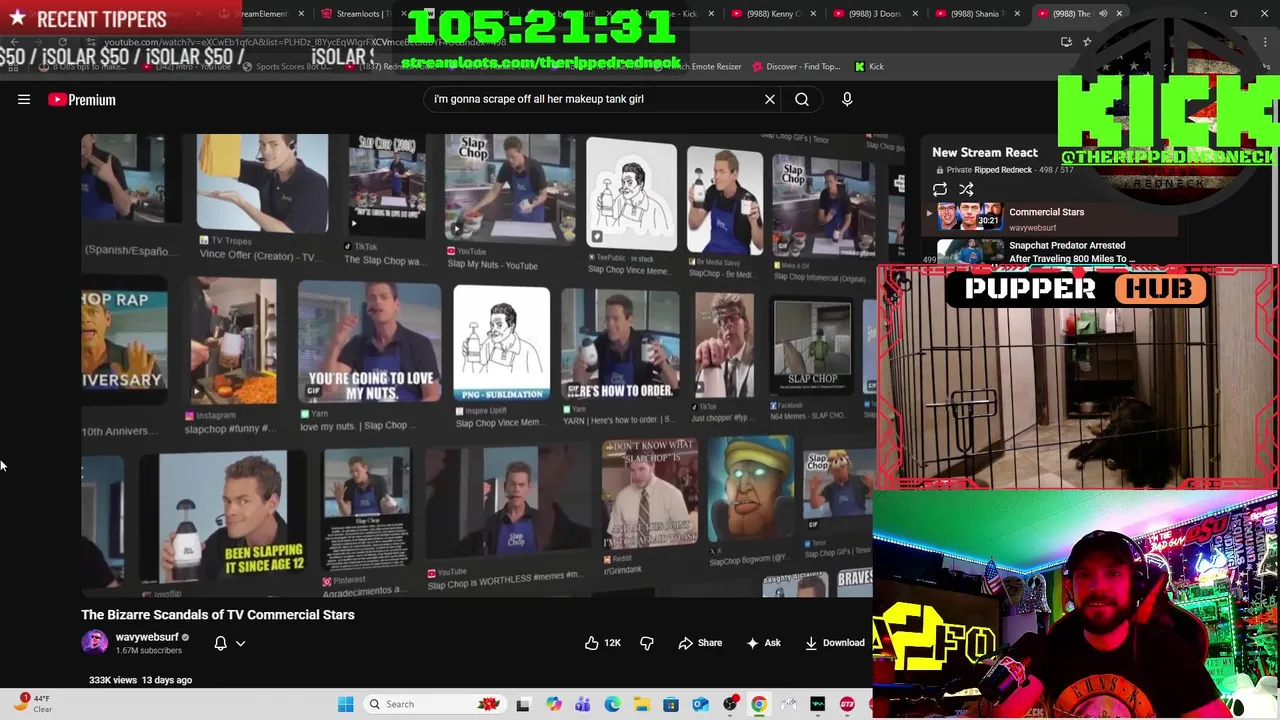
Task: Click the "Been slapping it since age 12" image
Action: pyautogui.click(x=222, y=514)
